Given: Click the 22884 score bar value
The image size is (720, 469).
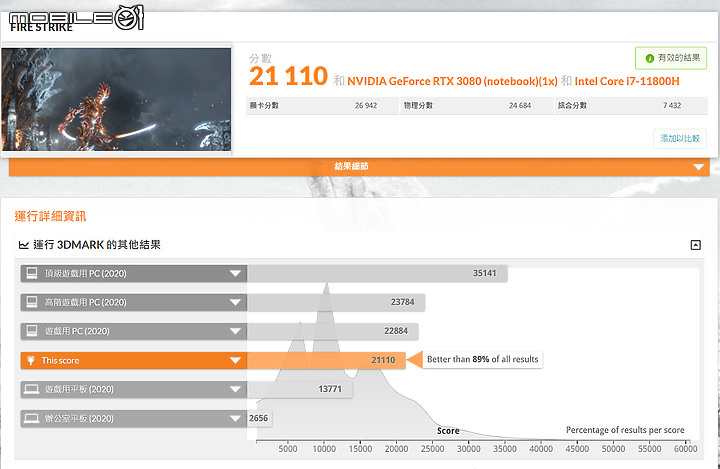Looking at the screenshot, I should (396, 331).
